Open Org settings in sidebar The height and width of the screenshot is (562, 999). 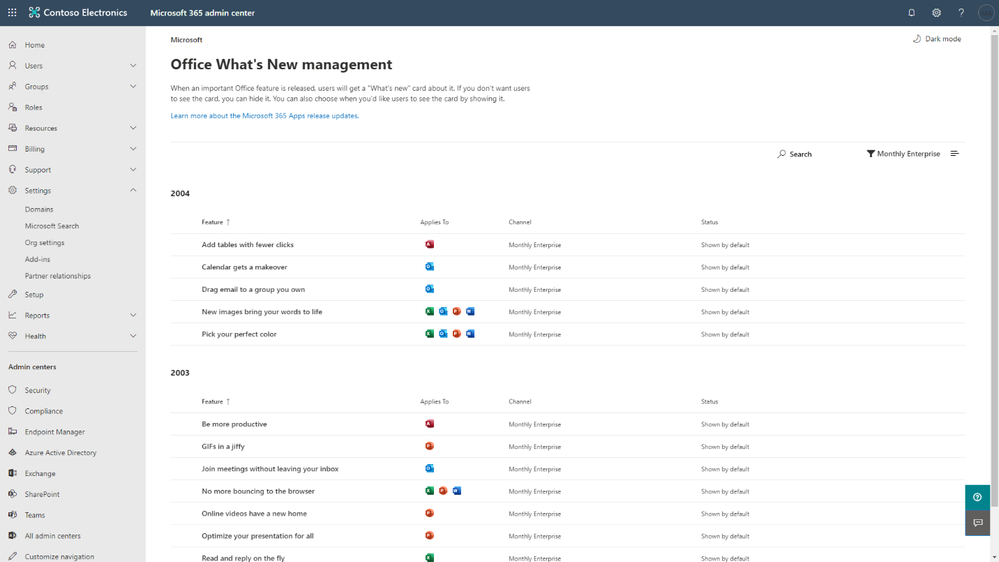pos(45,243)
